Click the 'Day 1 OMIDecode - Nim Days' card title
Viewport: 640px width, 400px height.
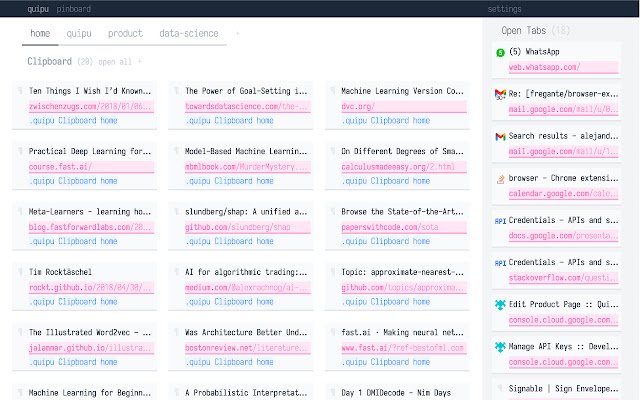[396, 393]
